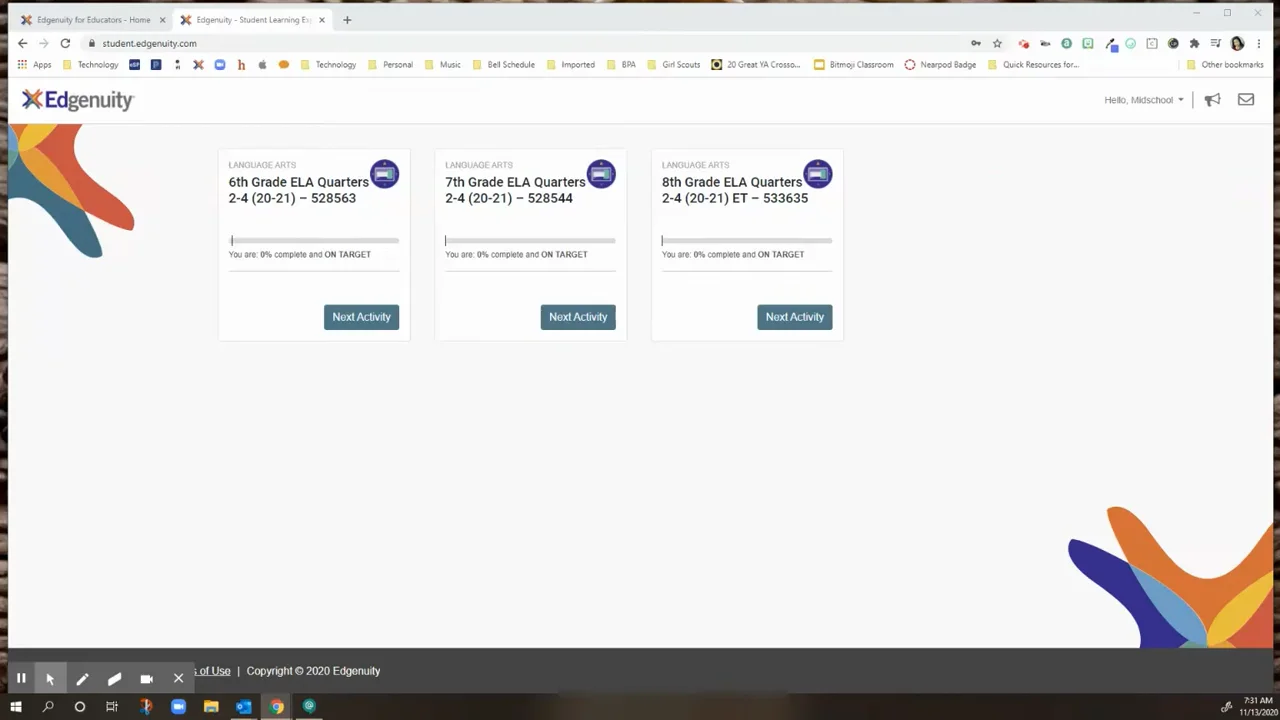Click the 8th Grade ELA progress bar

click(x=747, y=240)
